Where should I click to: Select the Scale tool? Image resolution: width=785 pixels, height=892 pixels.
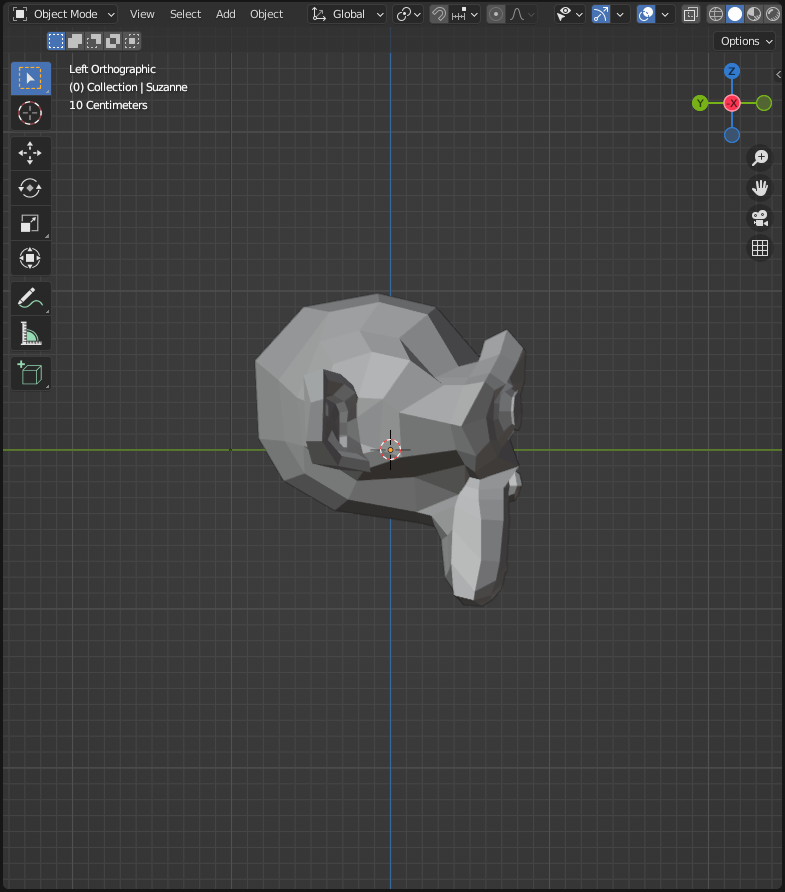[31, 224]
